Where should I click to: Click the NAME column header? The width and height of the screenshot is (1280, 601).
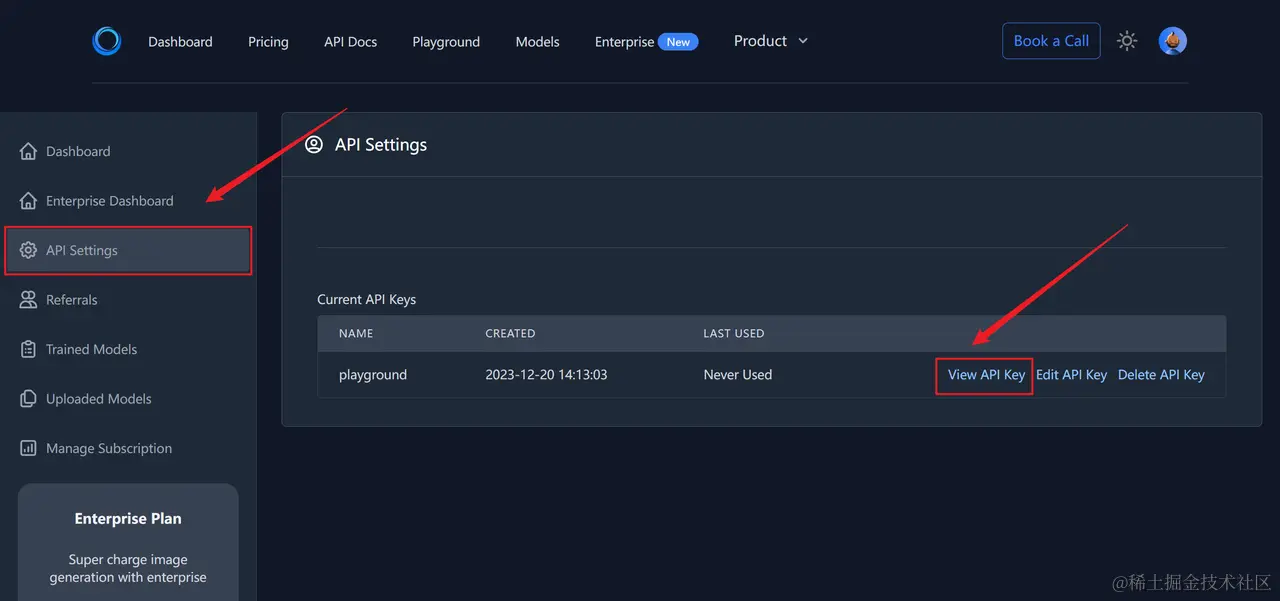[356, 333]
